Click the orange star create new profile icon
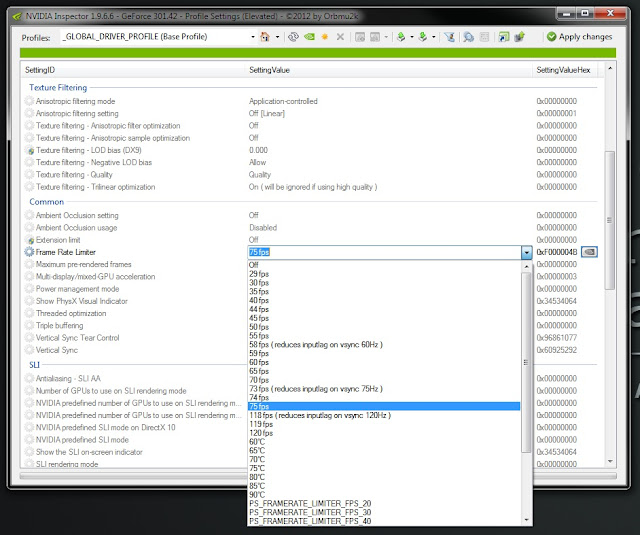The width and height of the screenshot is (640, 535). [324, 37]
